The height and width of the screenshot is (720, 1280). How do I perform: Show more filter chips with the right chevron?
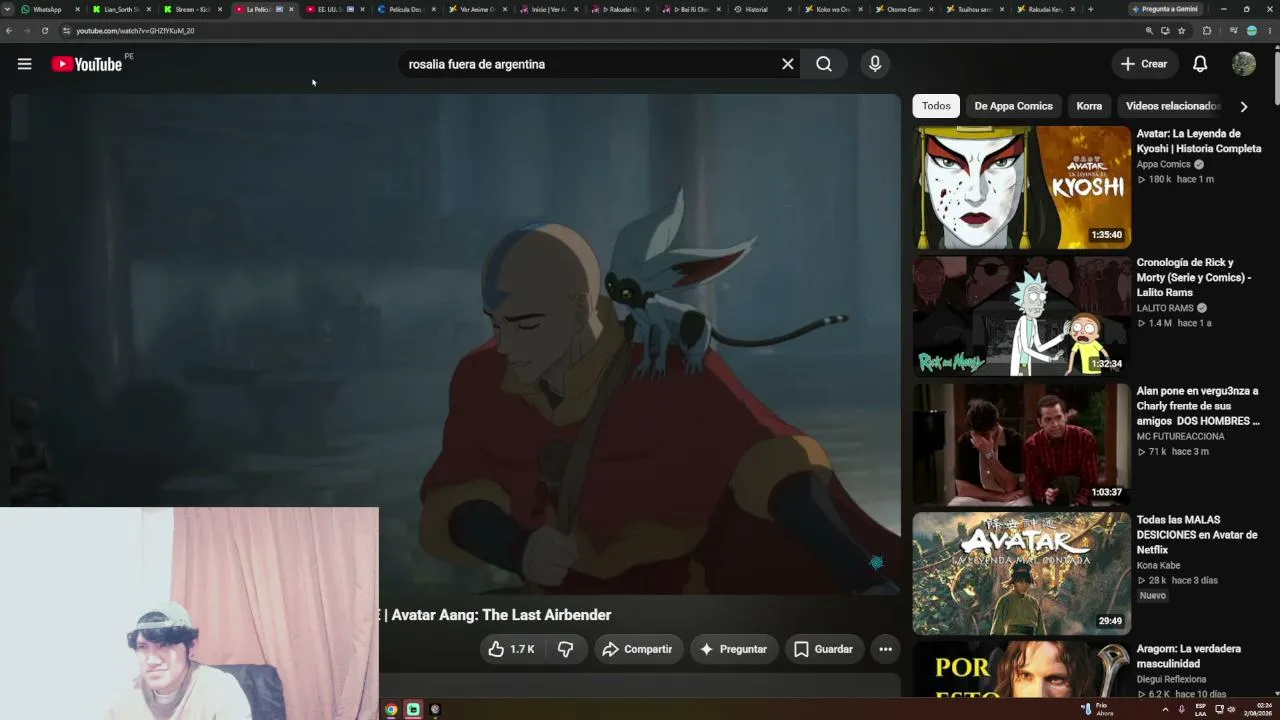pos(1244,106)
